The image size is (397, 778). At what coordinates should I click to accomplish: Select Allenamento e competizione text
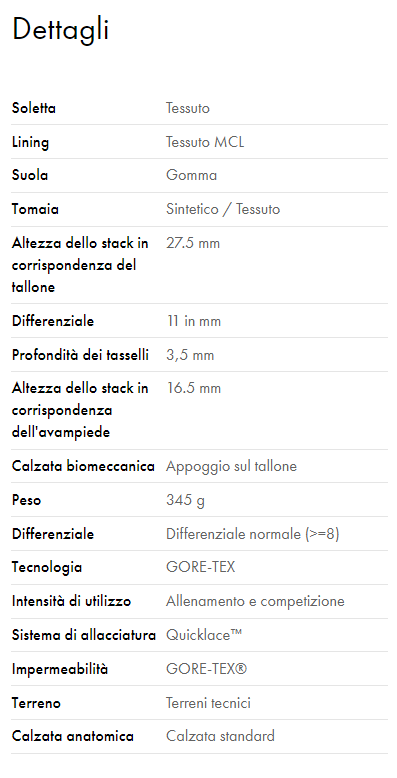255,601
